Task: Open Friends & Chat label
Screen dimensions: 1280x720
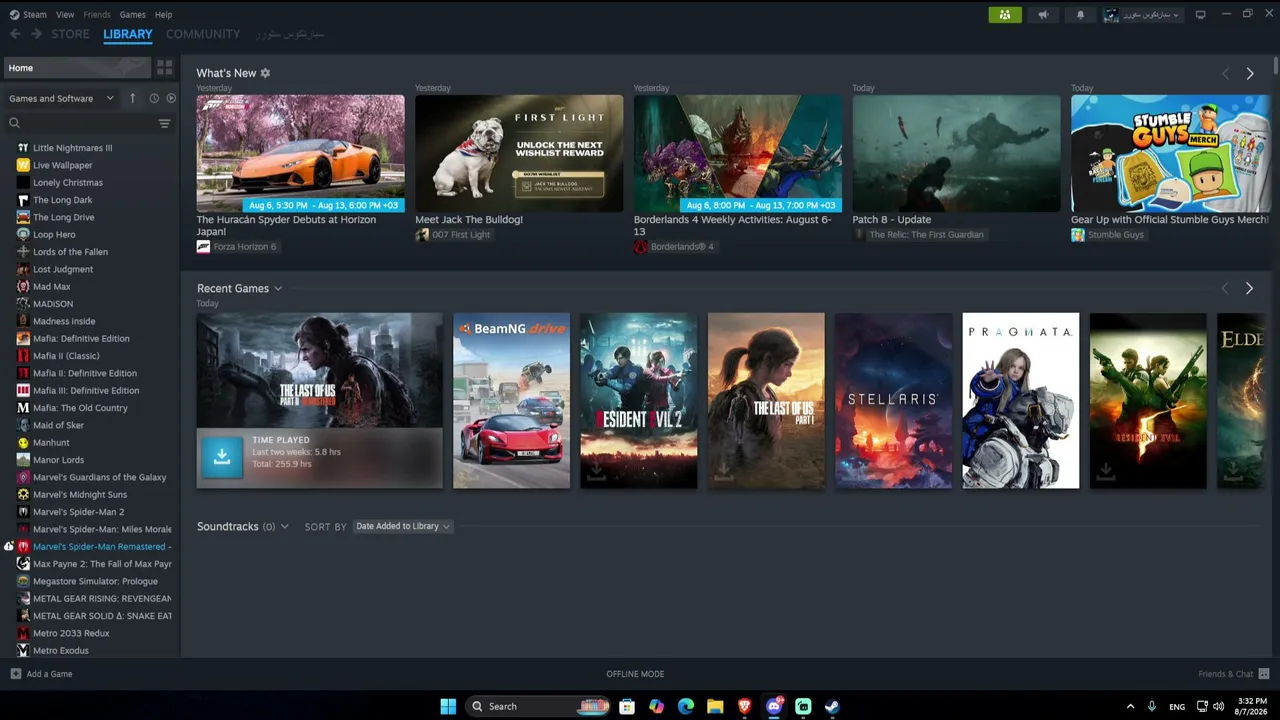Action: [1226, 674]
